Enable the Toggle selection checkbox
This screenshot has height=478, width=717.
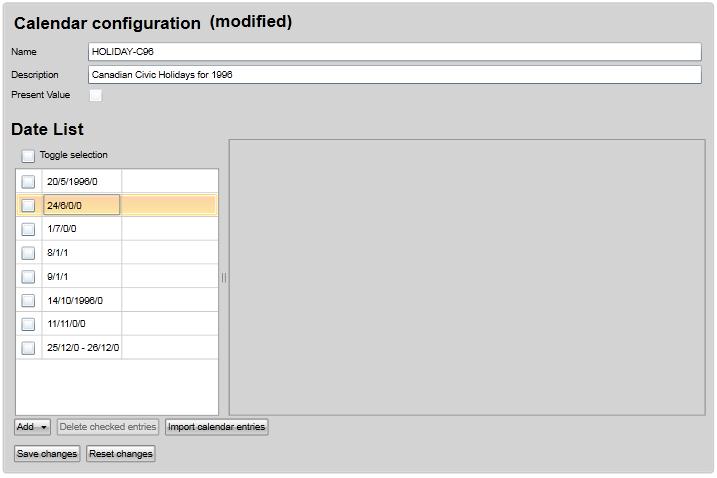[28, 156]
